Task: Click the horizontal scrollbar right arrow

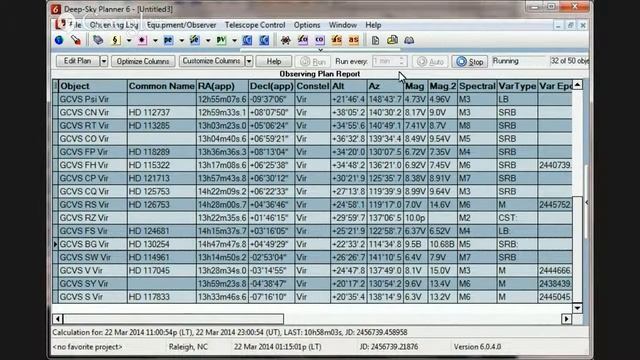Action: (x=566, y=319)
